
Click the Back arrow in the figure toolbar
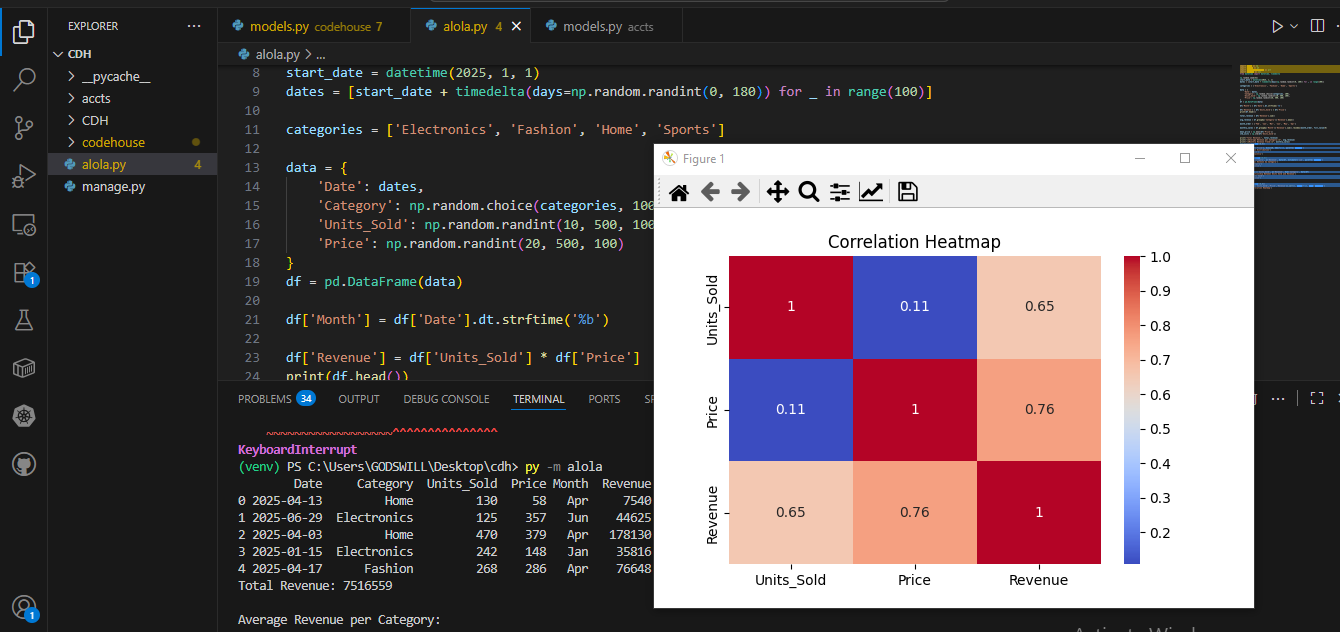[x=709, y=191]
